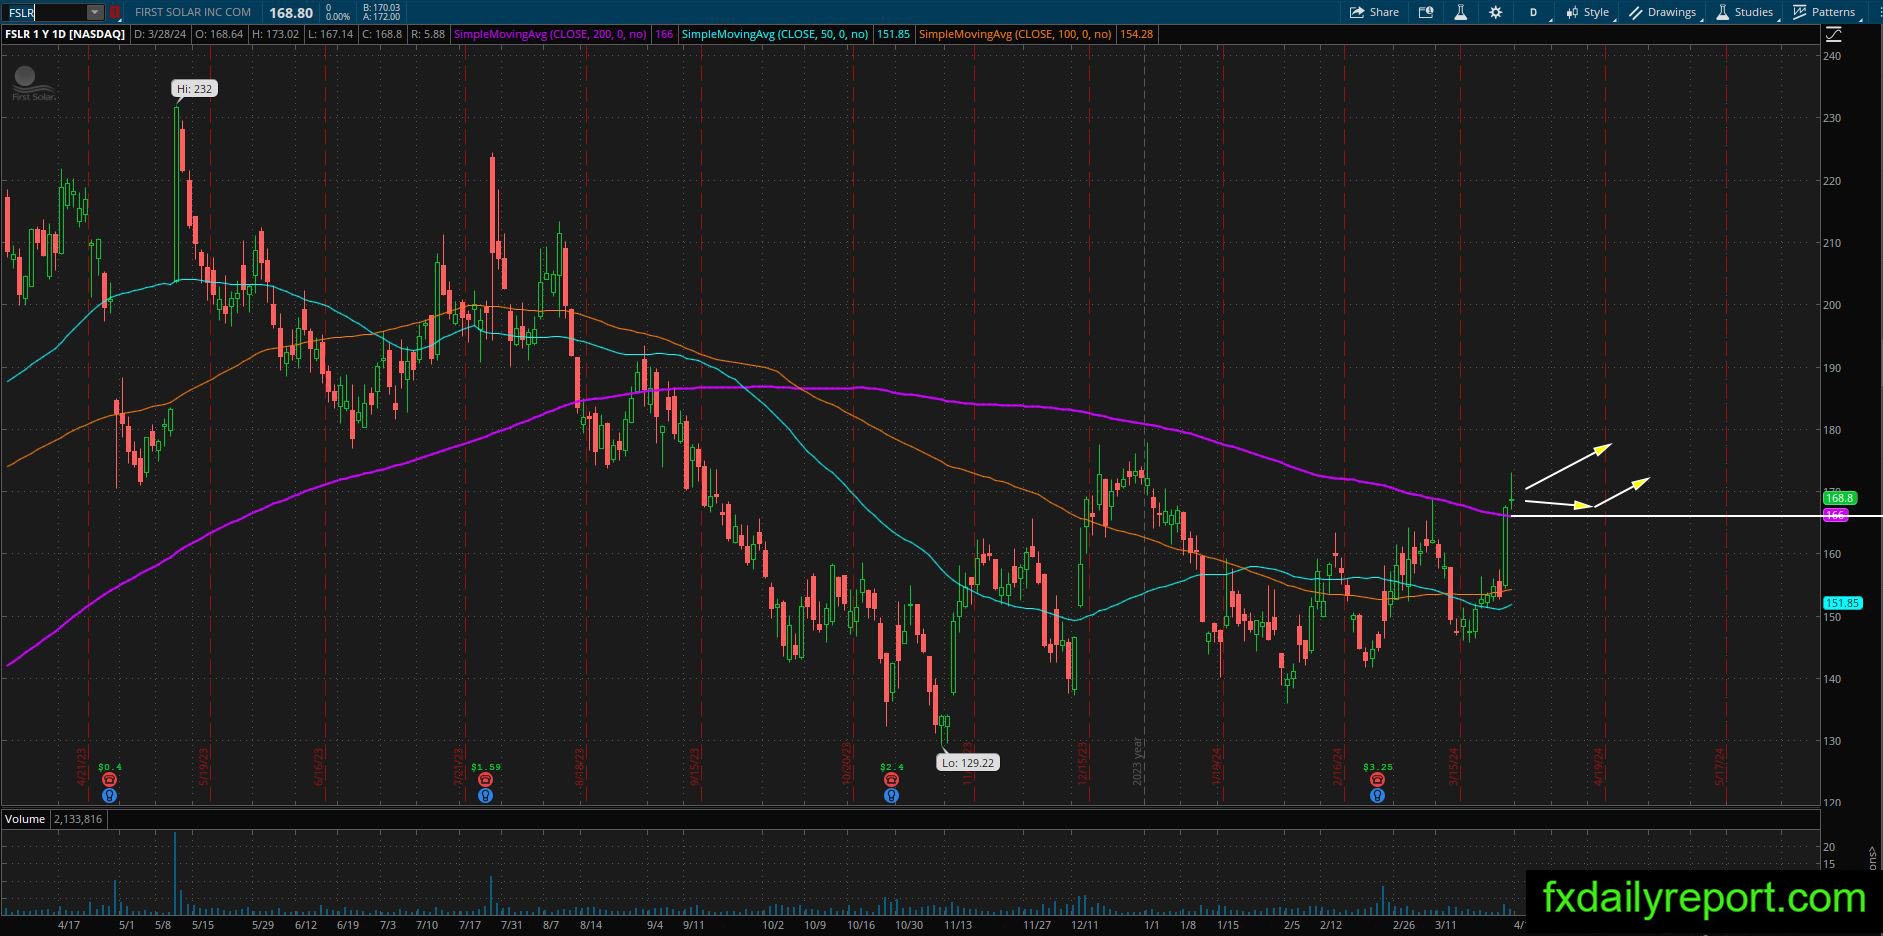Click the volume value 2,133,816
Viewport: 1883px width, 936px height.
point(78,819)
